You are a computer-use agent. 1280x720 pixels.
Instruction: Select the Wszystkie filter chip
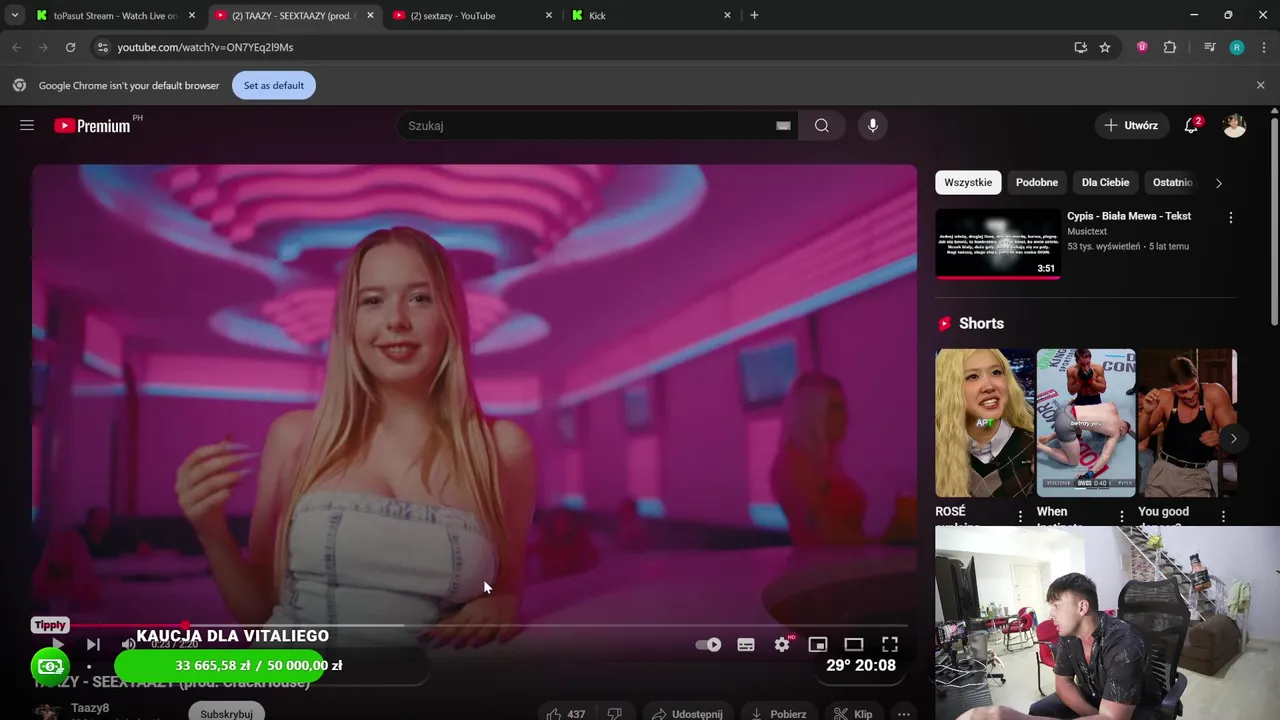coord(968,182)
